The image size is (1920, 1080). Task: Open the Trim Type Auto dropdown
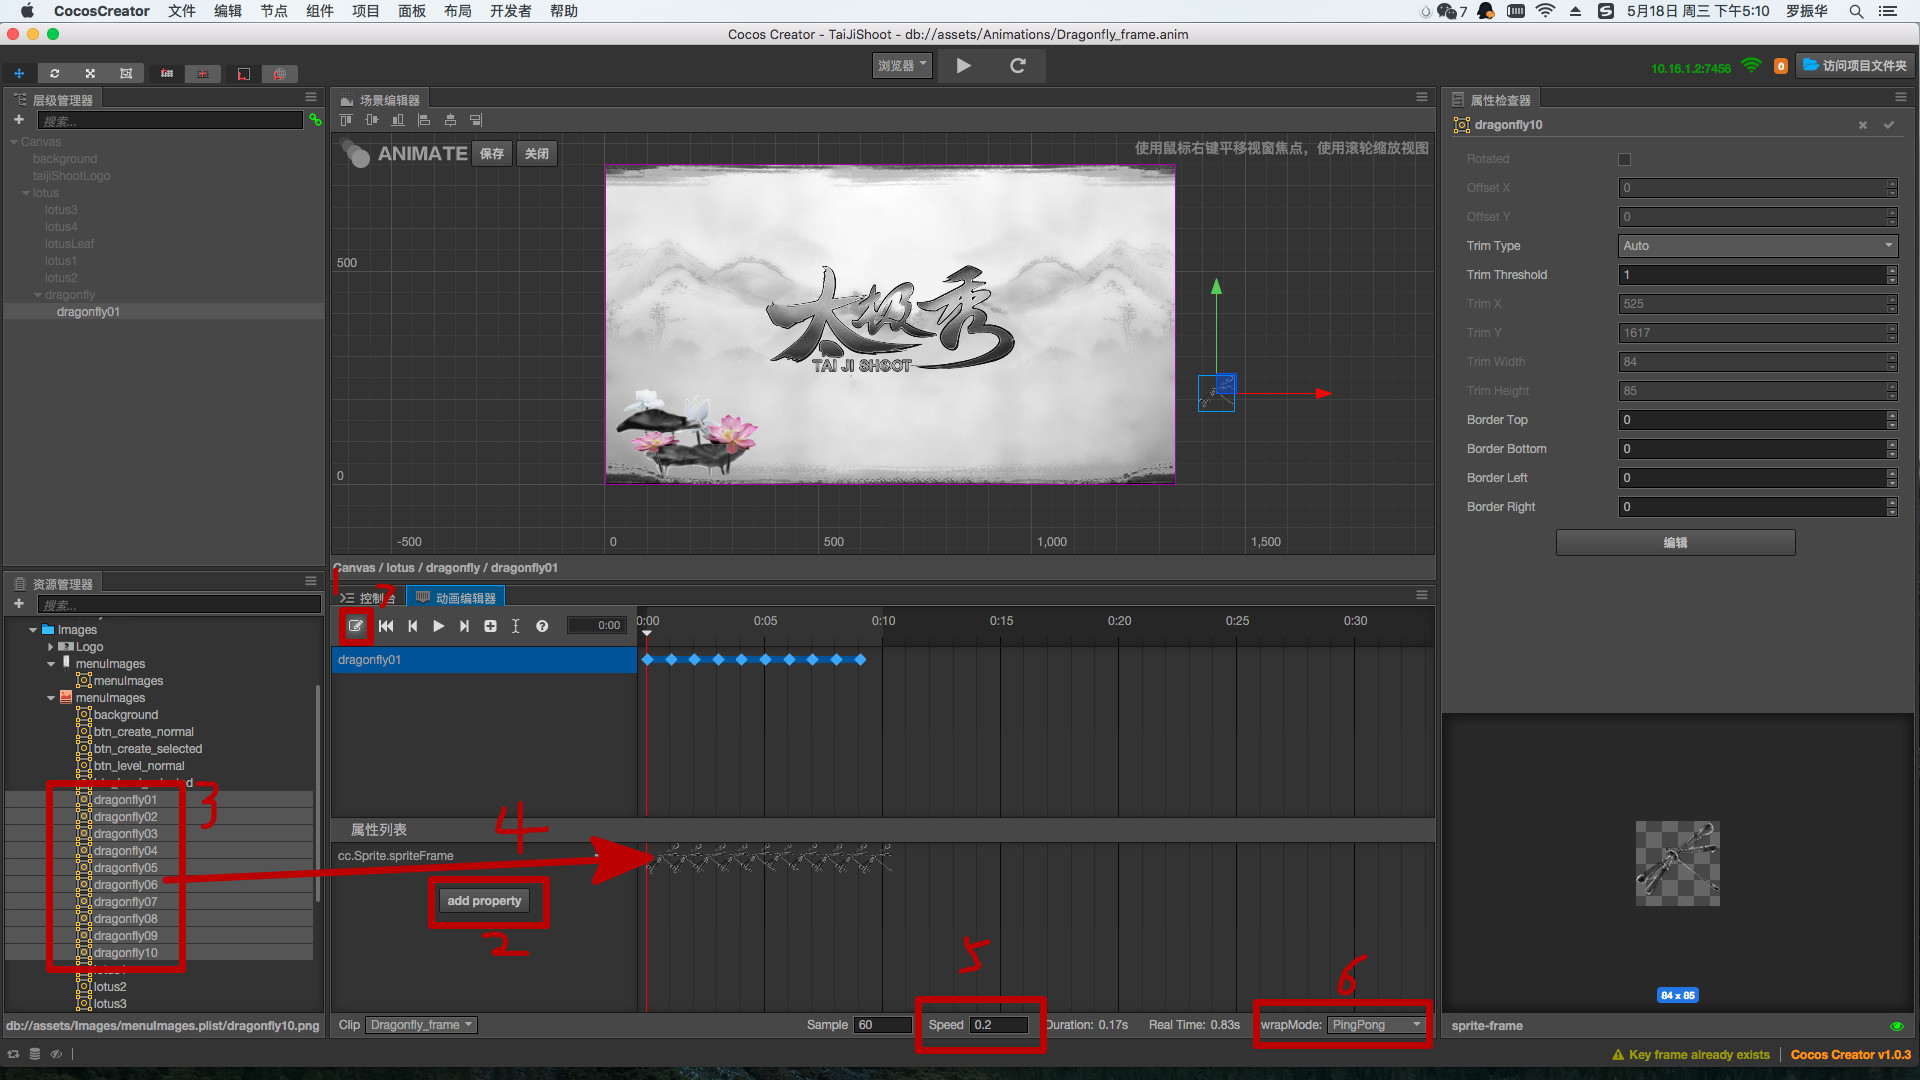(1757, 246)
